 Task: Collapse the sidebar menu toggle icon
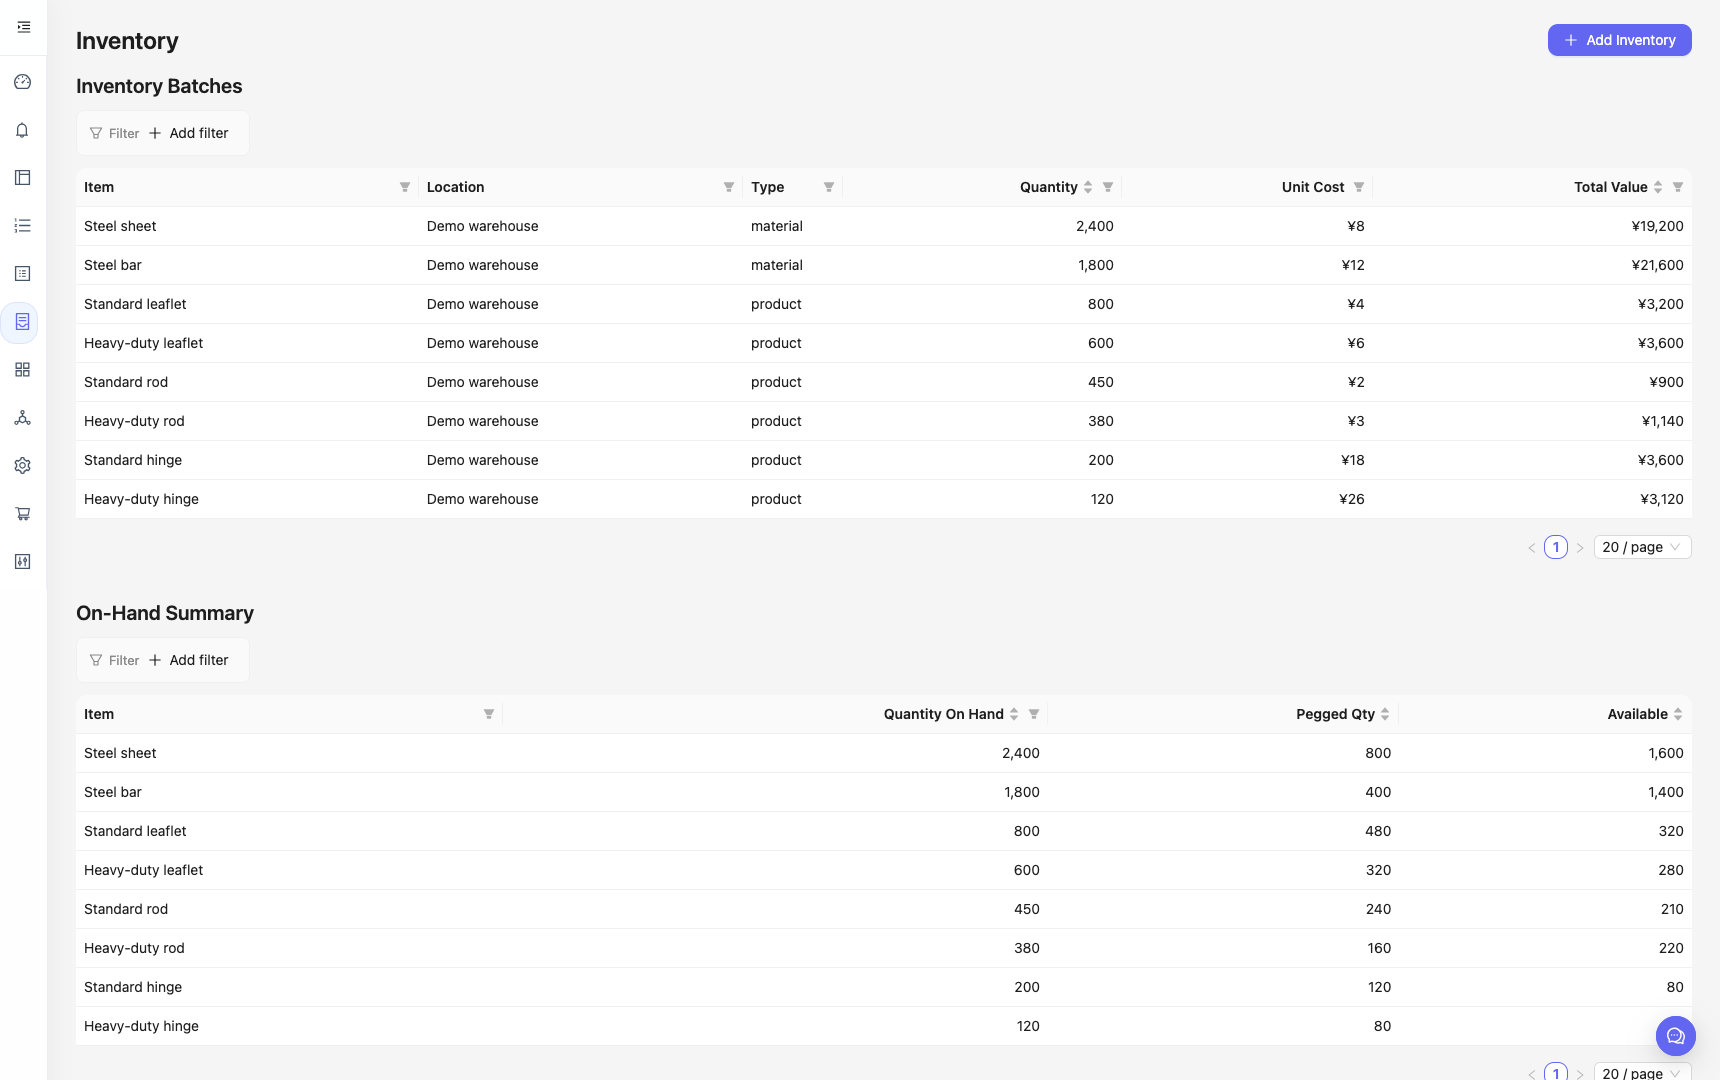coord(23,27)
